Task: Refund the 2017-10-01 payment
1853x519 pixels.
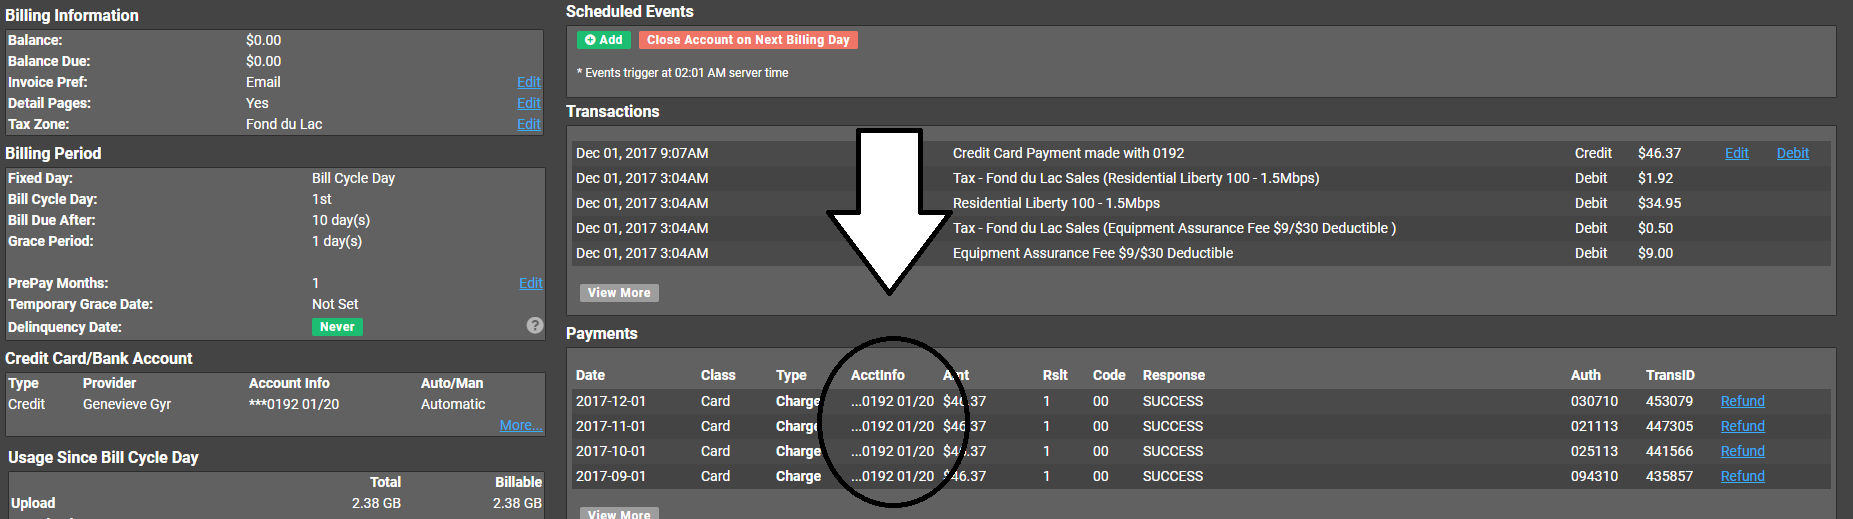Action: click(x=1742, y=451)
